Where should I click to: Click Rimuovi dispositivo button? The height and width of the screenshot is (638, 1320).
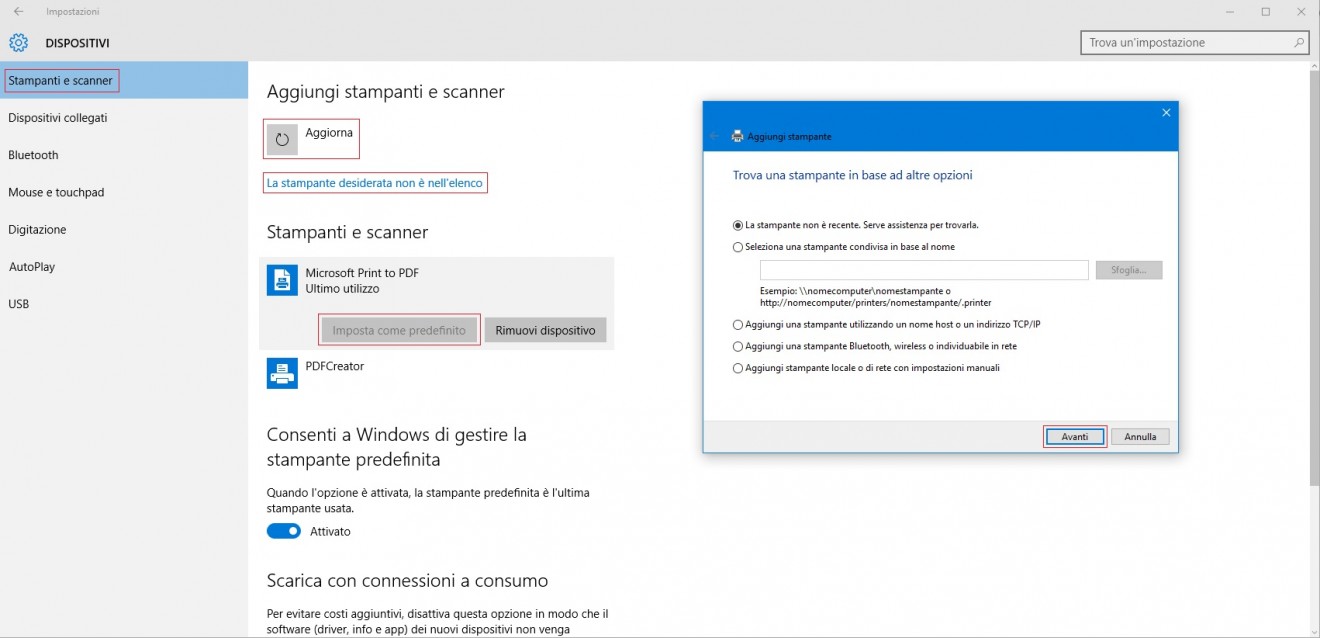click(x=545, y=330)
